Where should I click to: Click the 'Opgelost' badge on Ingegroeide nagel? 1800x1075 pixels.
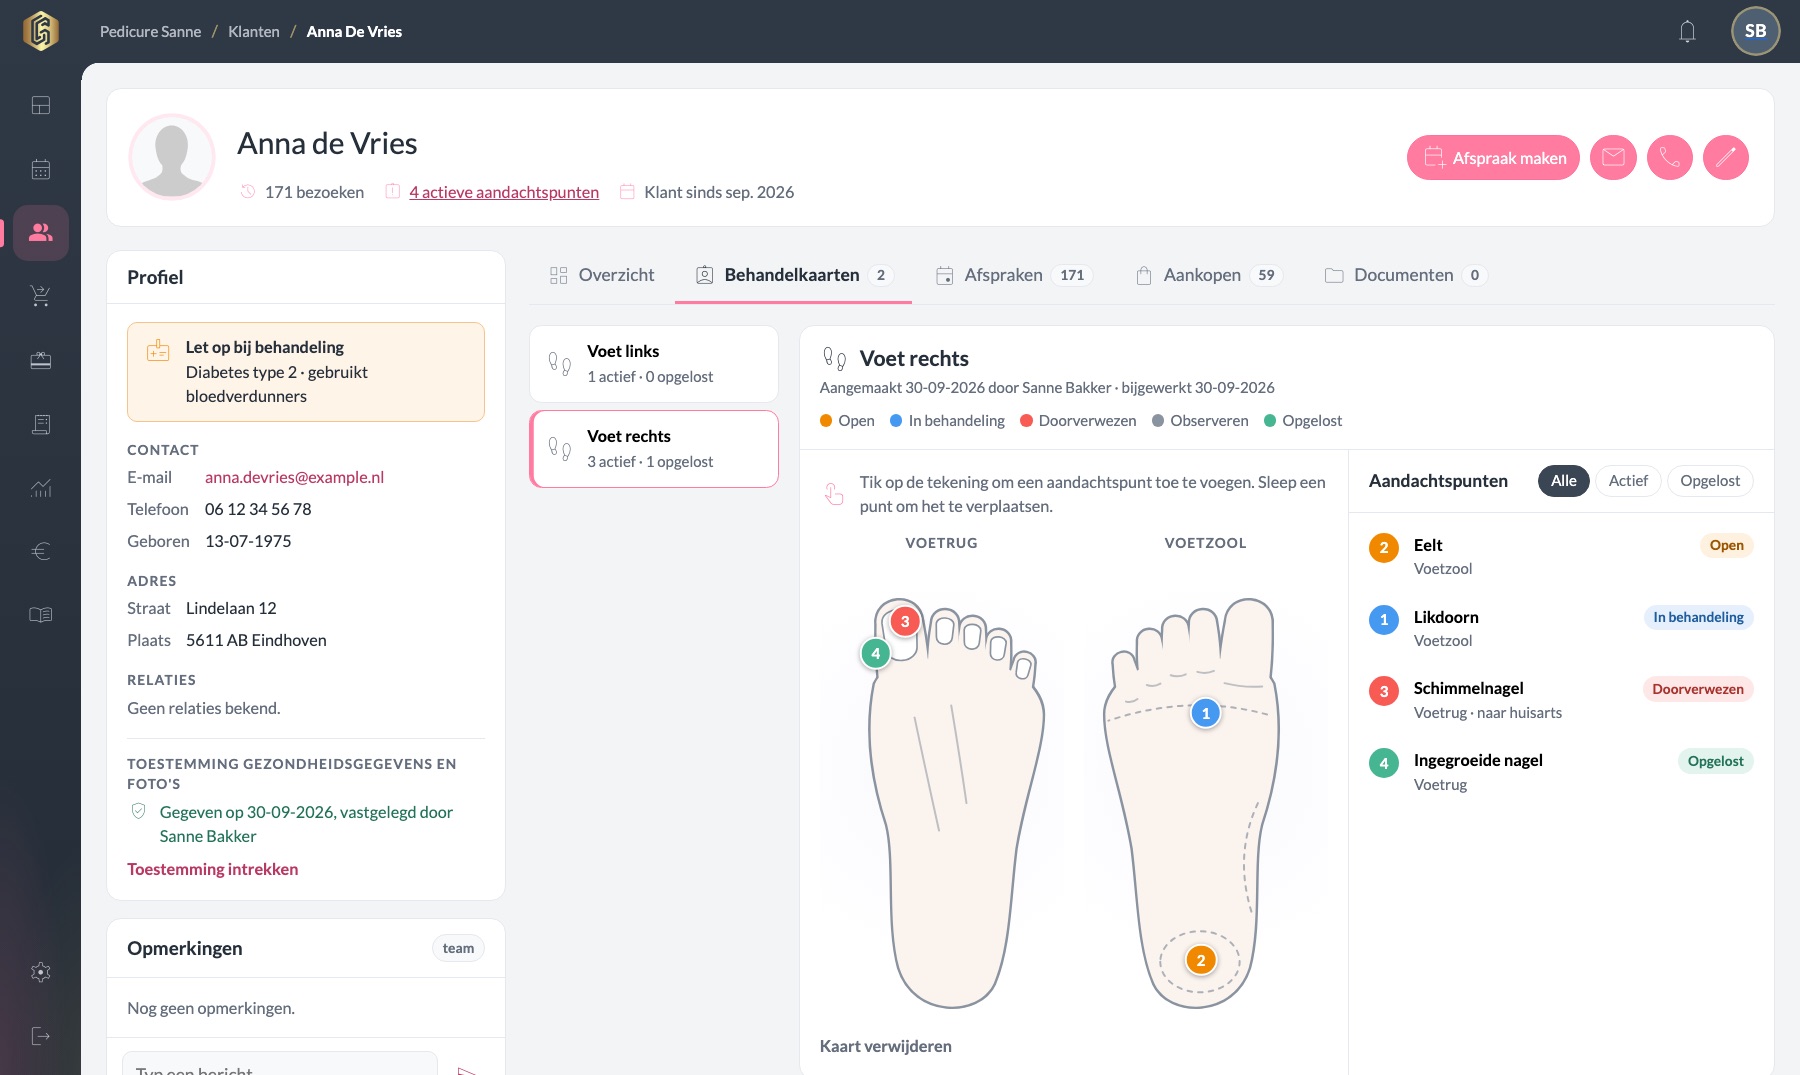point(1715,761)
